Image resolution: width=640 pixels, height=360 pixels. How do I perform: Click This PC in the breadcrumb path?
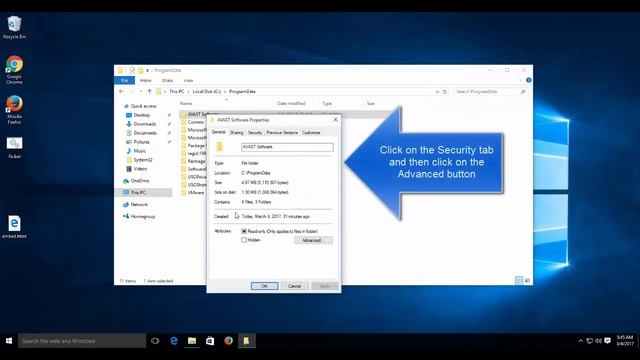pos(177,92)
